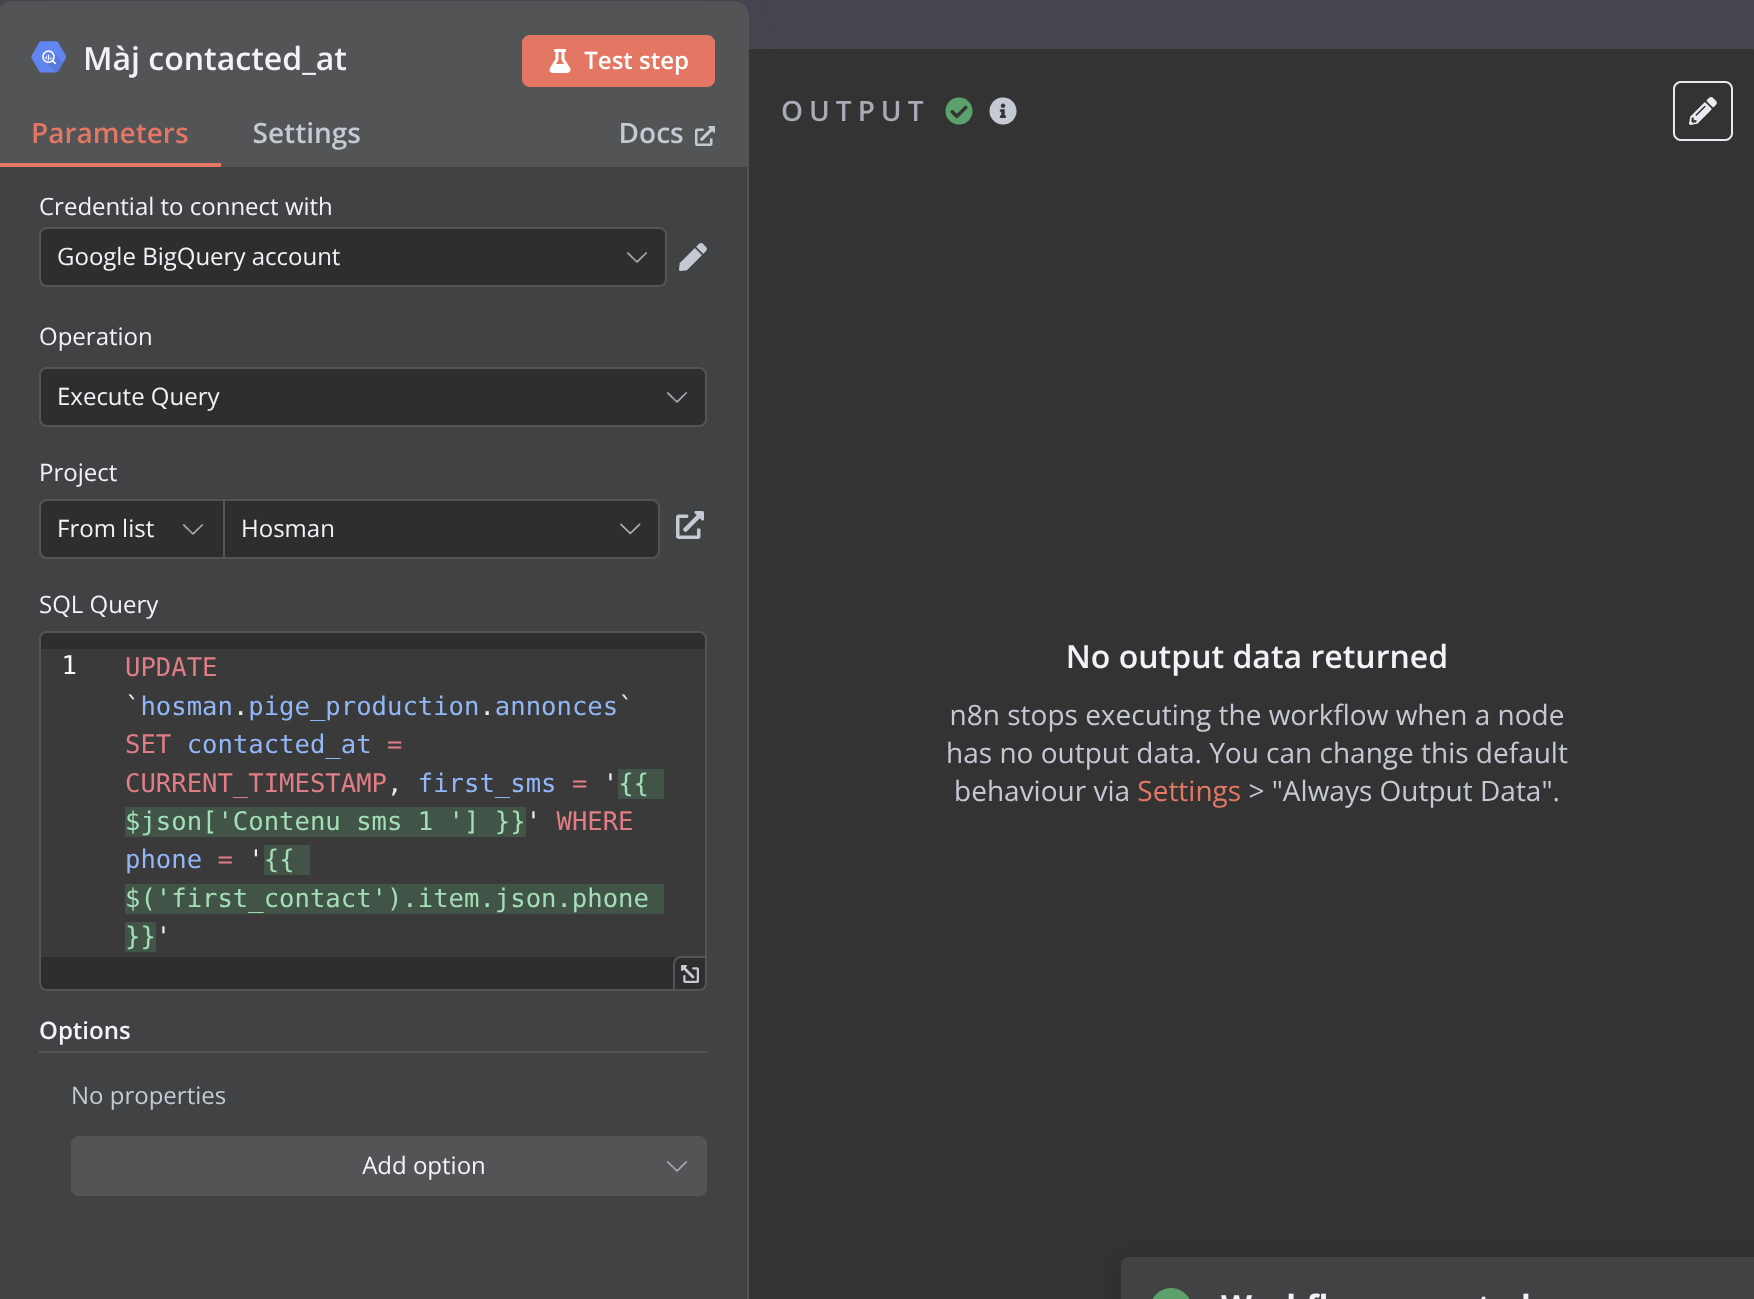Screen dimensions: 1754x1299
Task: Click the UPDATE keyword in the query
Action: 171,667
